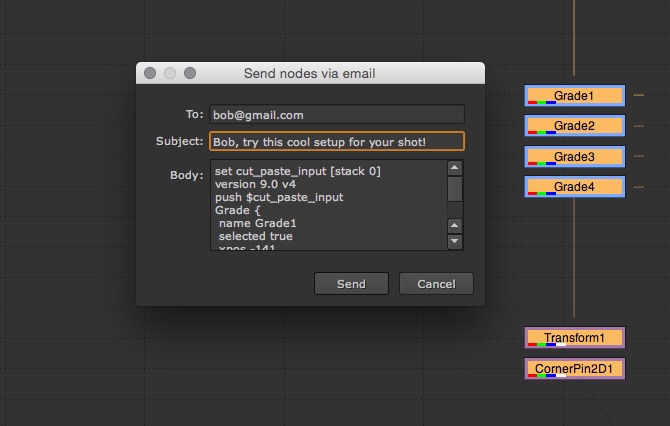Zoom the Send nodes dialog window
This screenshot has width=670, height=426.
(190, 73)
